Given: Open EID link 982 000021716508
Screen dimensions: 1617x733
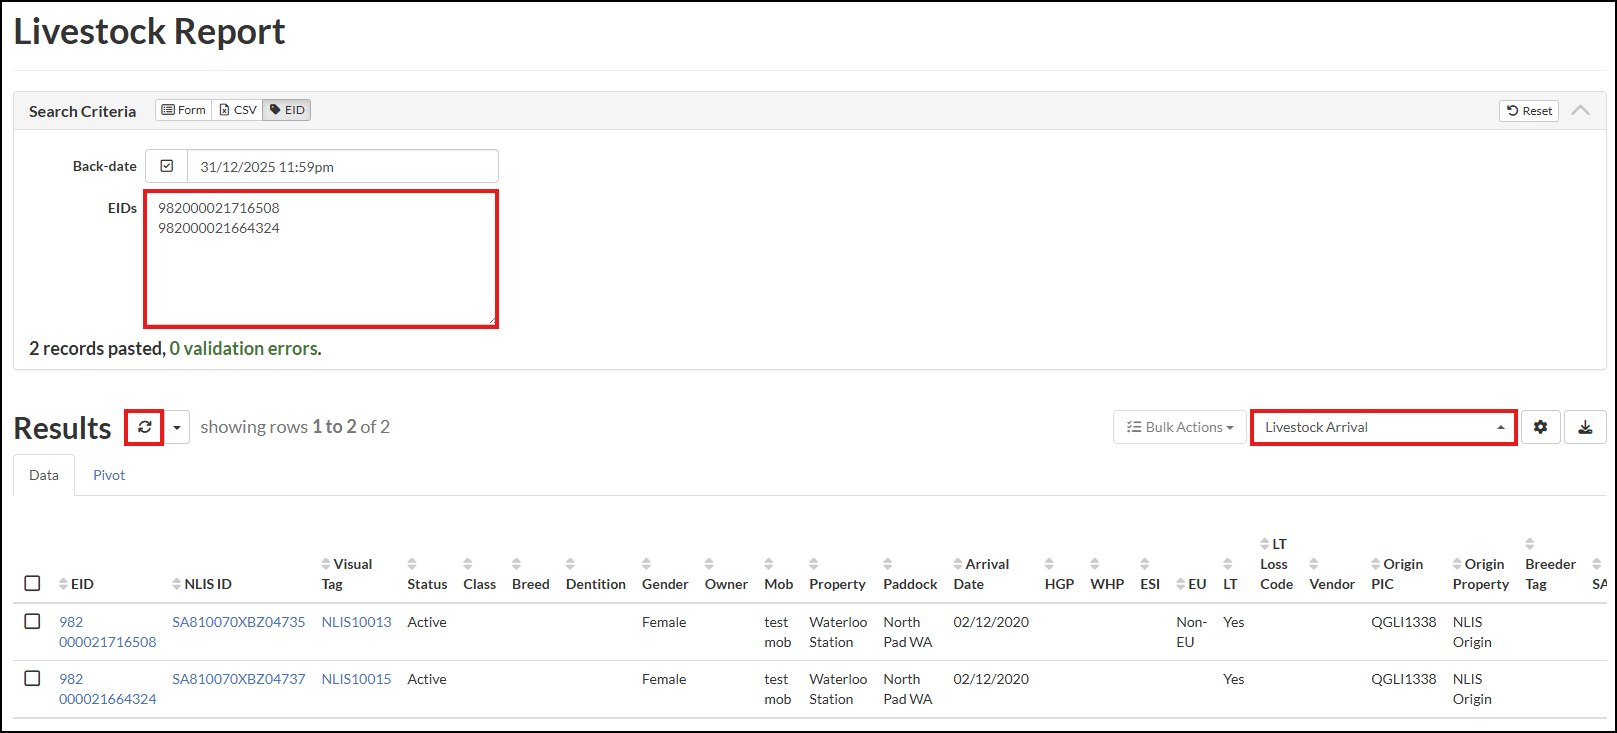Looking at the screenshot, I should [x=107, y=632].
